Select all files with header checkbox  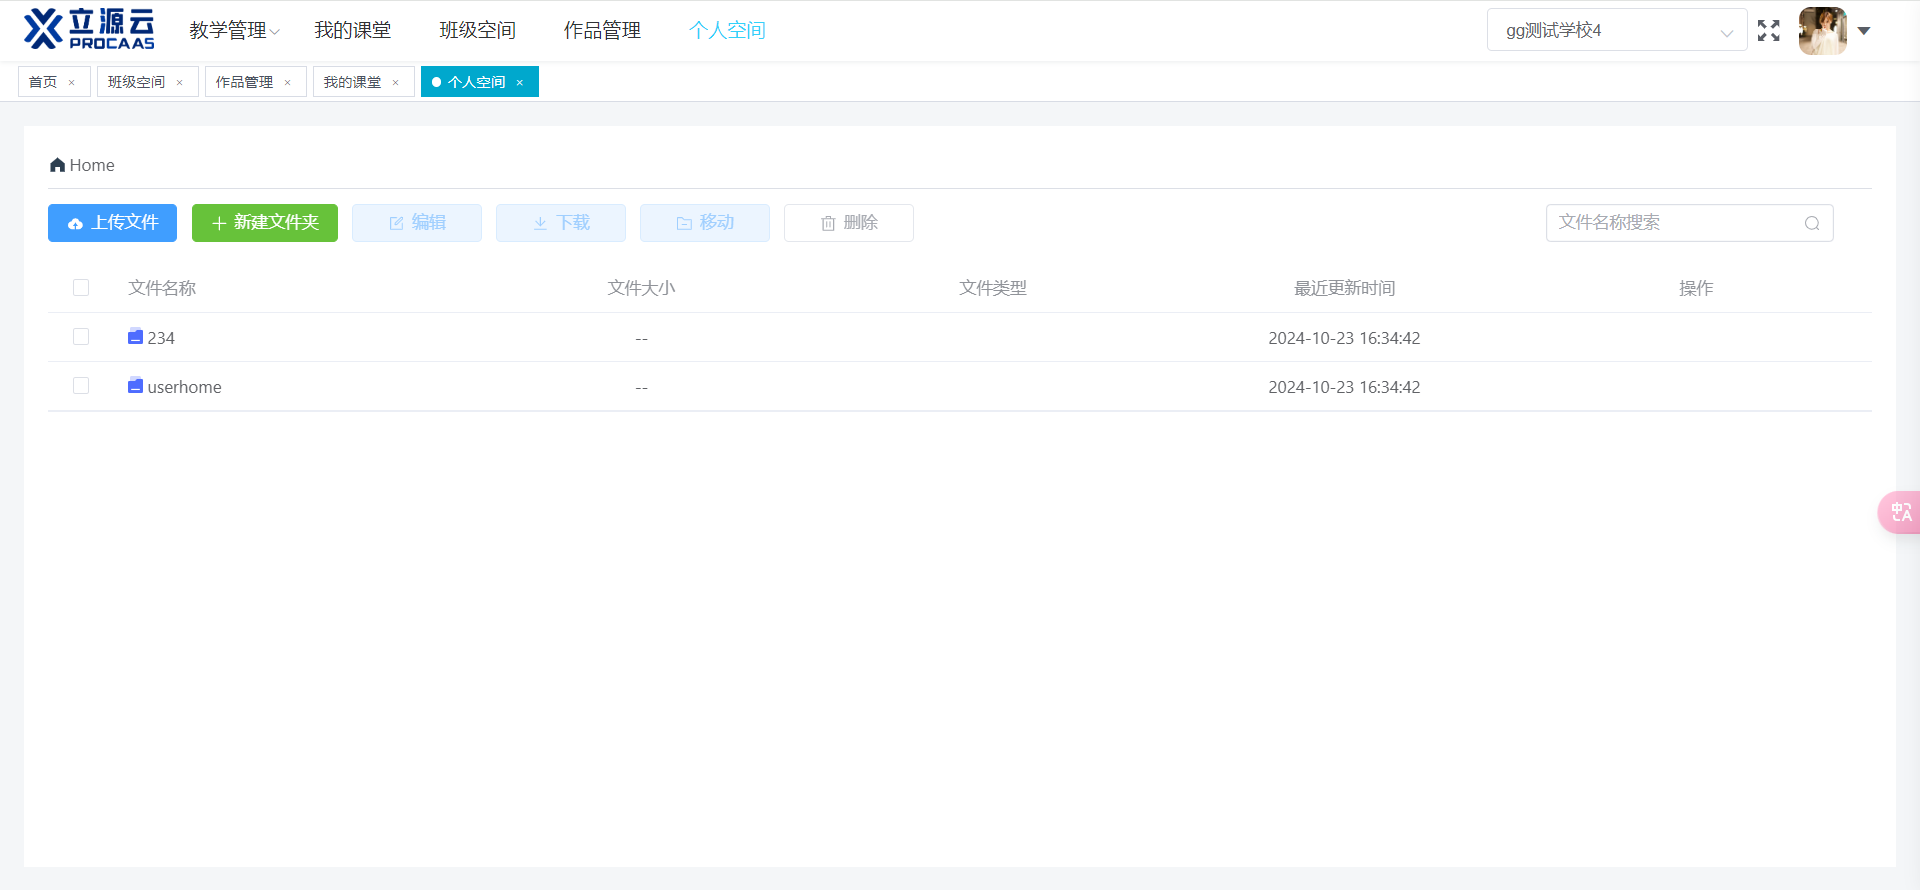click(81, 288)
